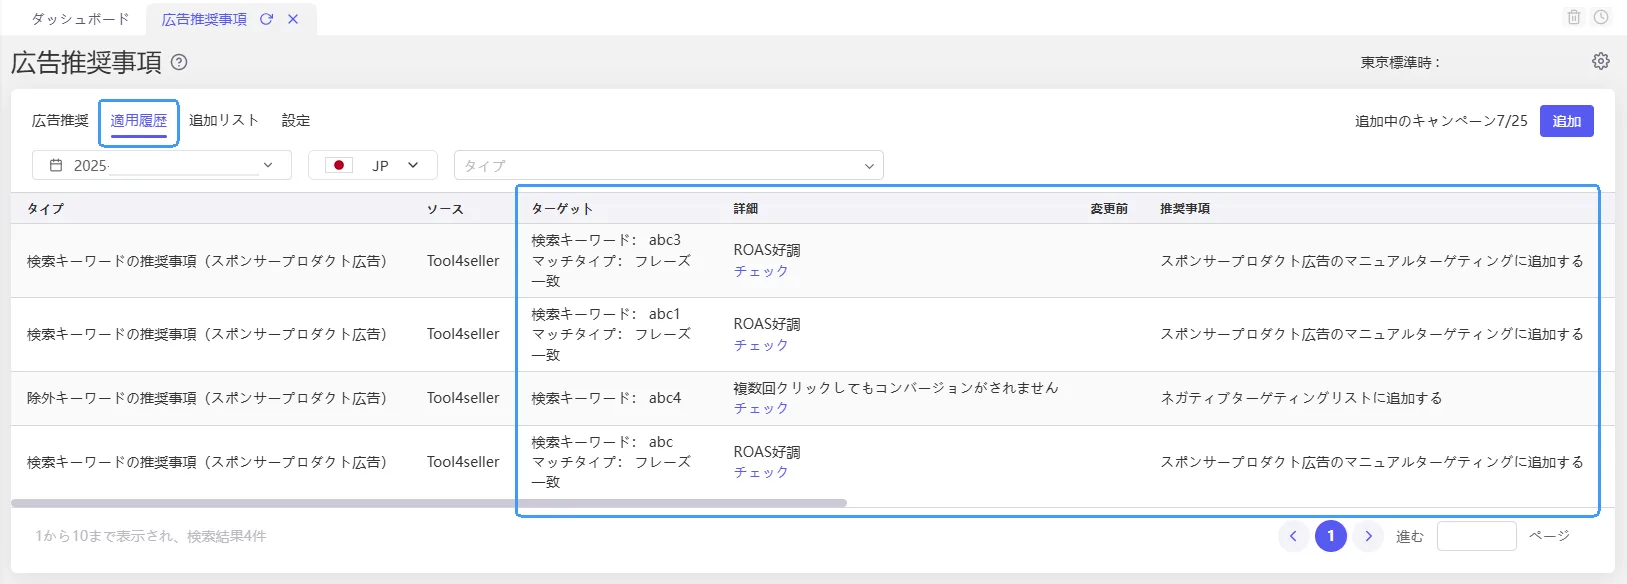Click チェック link in the abc4 row
The height and width of the screenshot is (584, 1627).
[761, 408]
